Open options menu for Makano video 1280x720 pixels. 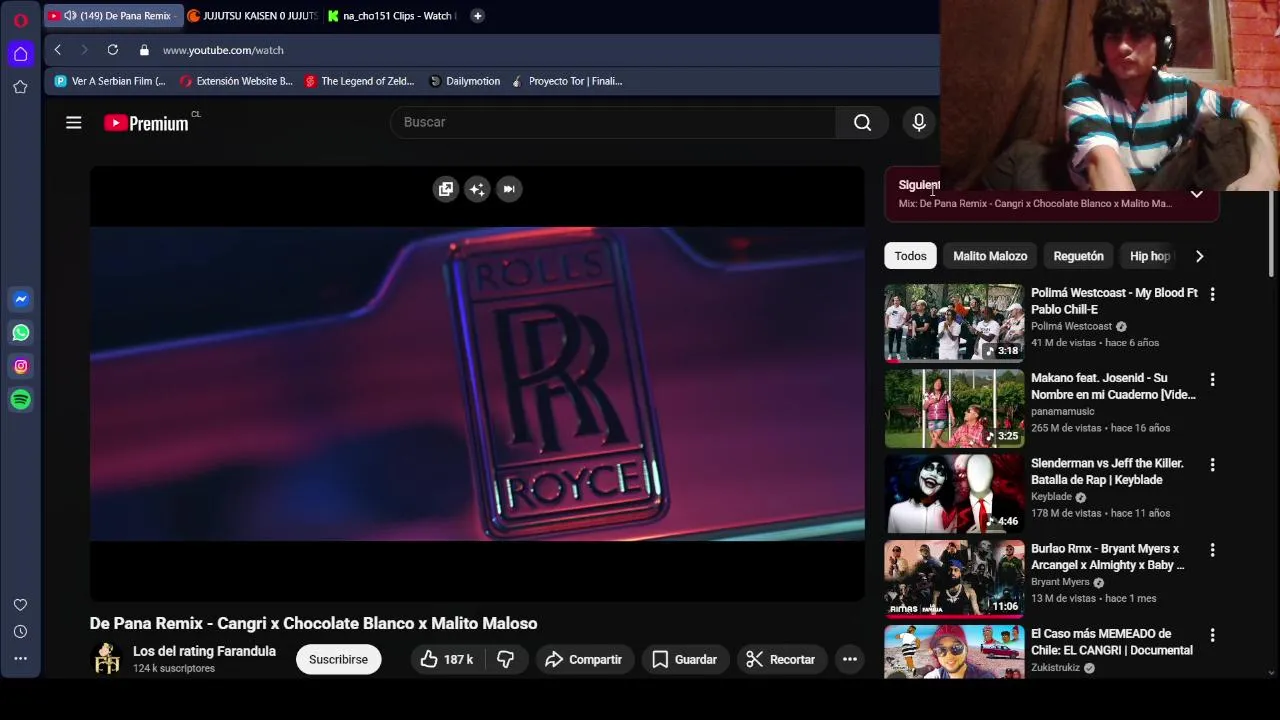(1212, 380)
